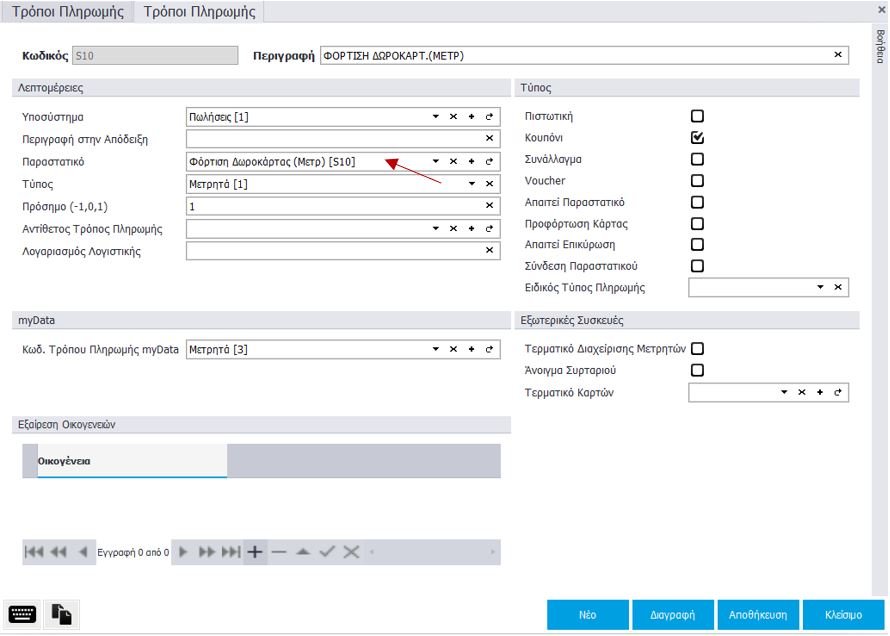Viewport: 890px width, 636px height.
Task: Switch to the first Τρόποι Πληρωμής tab
Action: 67,12
